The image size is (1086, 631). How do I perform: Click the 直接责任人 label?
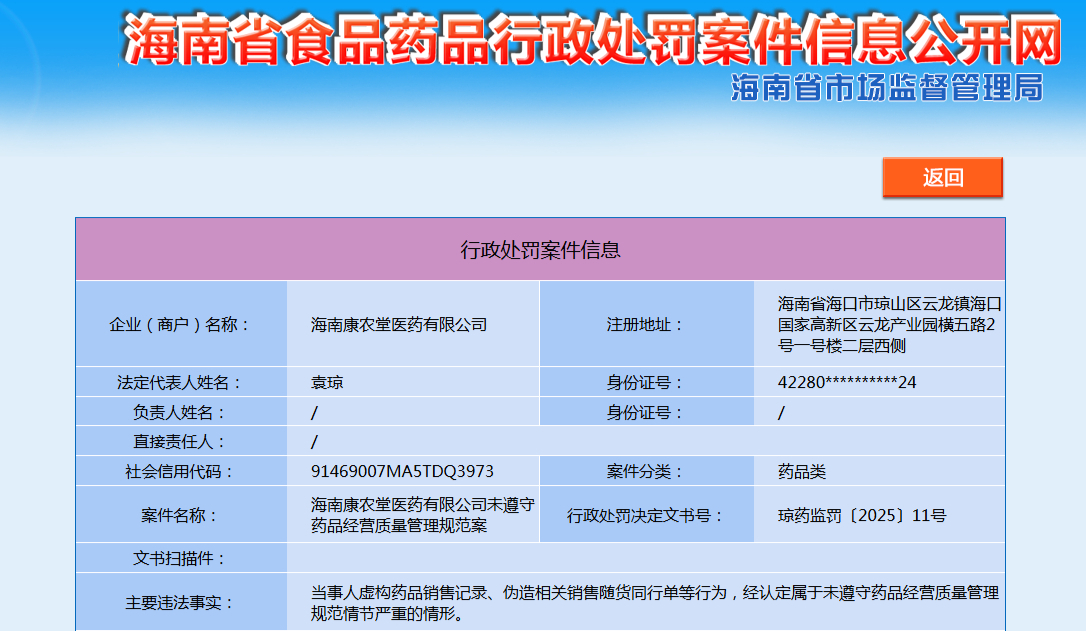tap(181, 442)
